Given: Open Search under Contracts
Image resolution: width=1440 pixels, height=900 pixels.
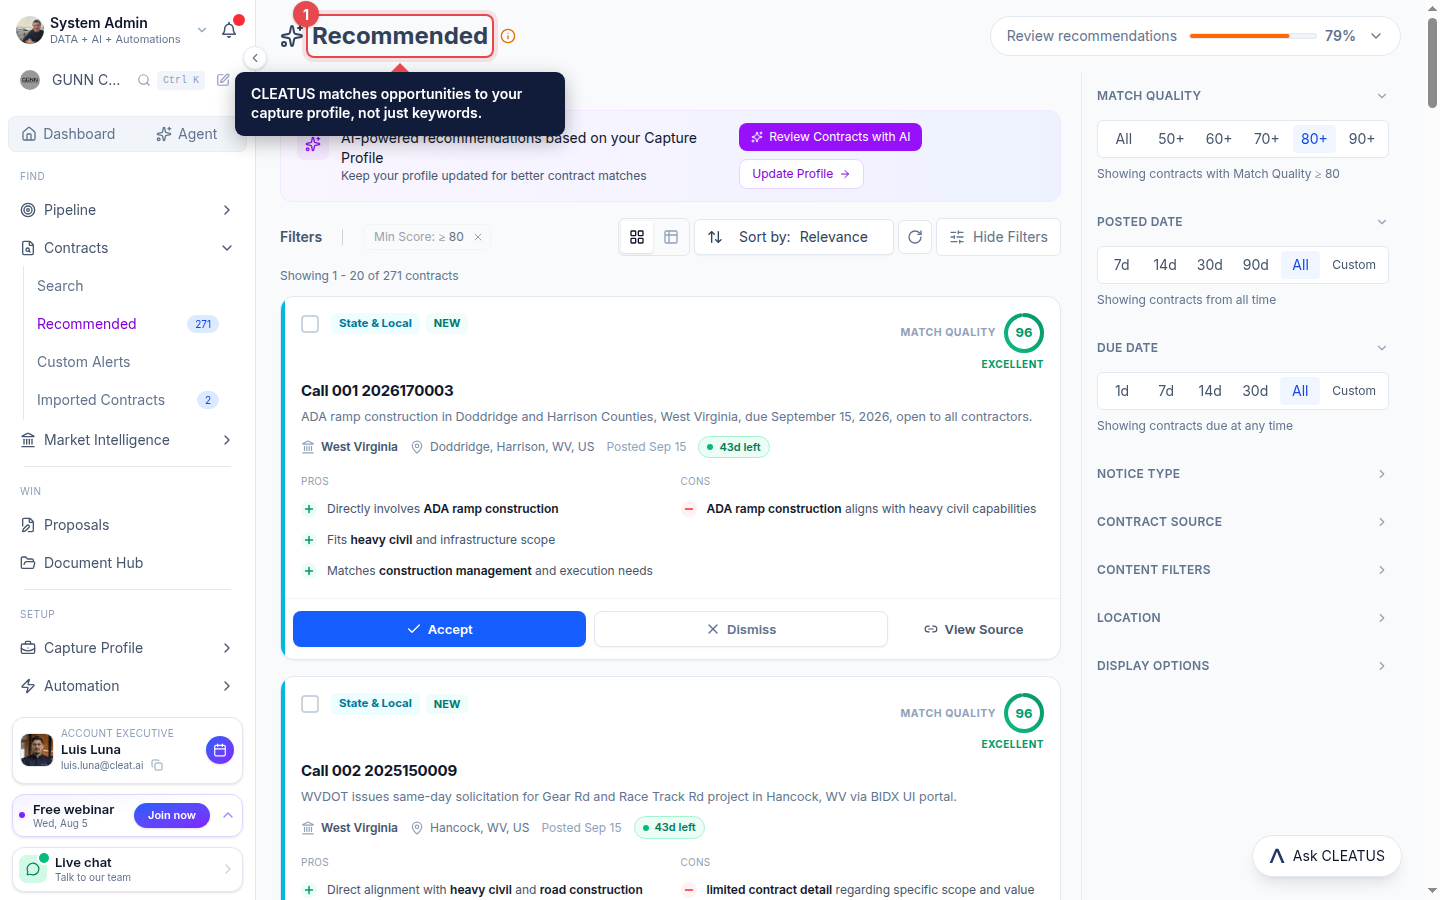Looking at the screenshot, I should (60, 286).
